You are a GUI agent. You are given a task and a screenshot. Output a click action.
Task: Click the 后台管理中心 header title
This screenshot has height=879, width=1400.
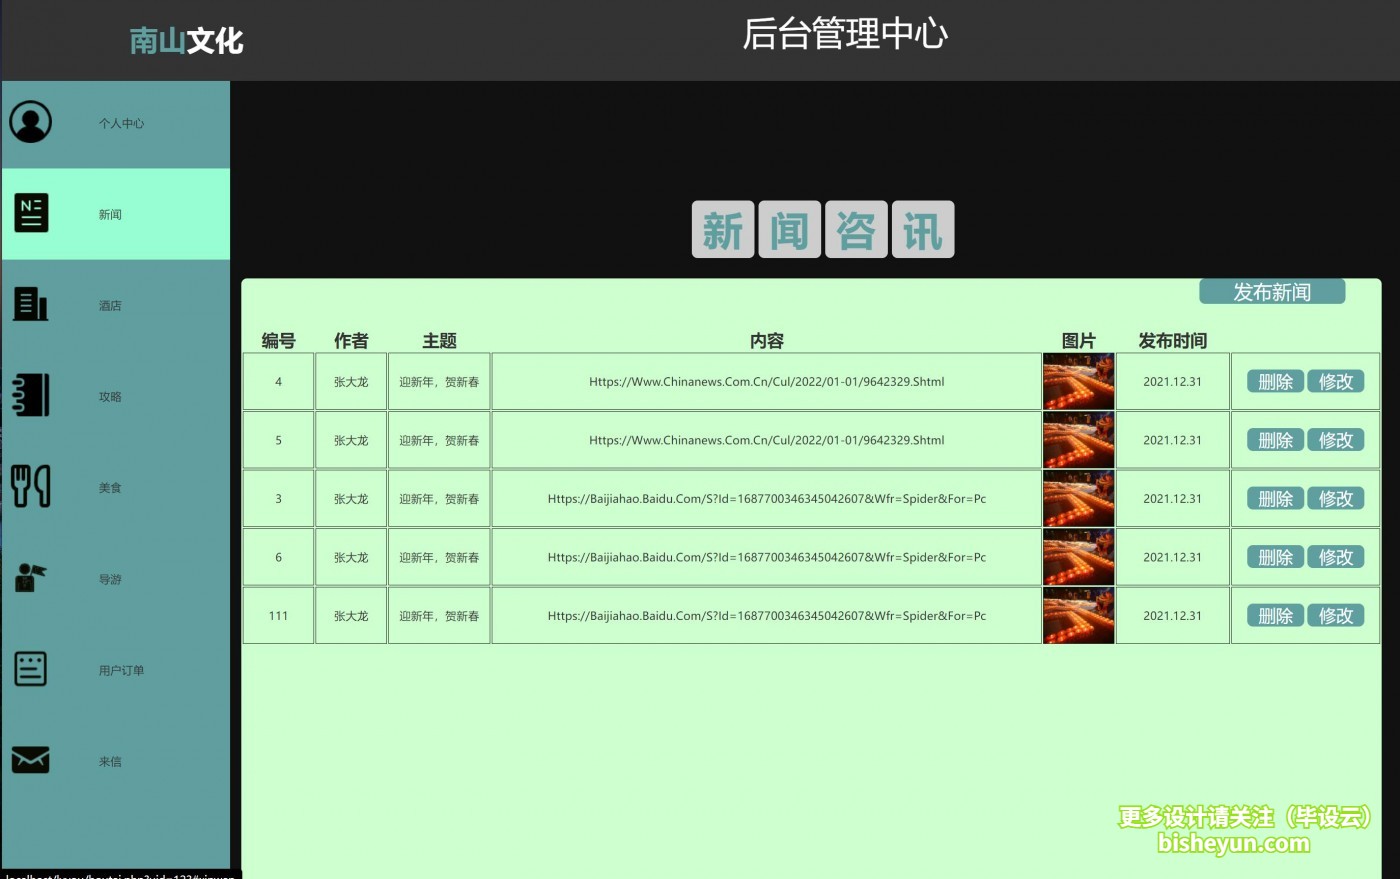point(845,33)
